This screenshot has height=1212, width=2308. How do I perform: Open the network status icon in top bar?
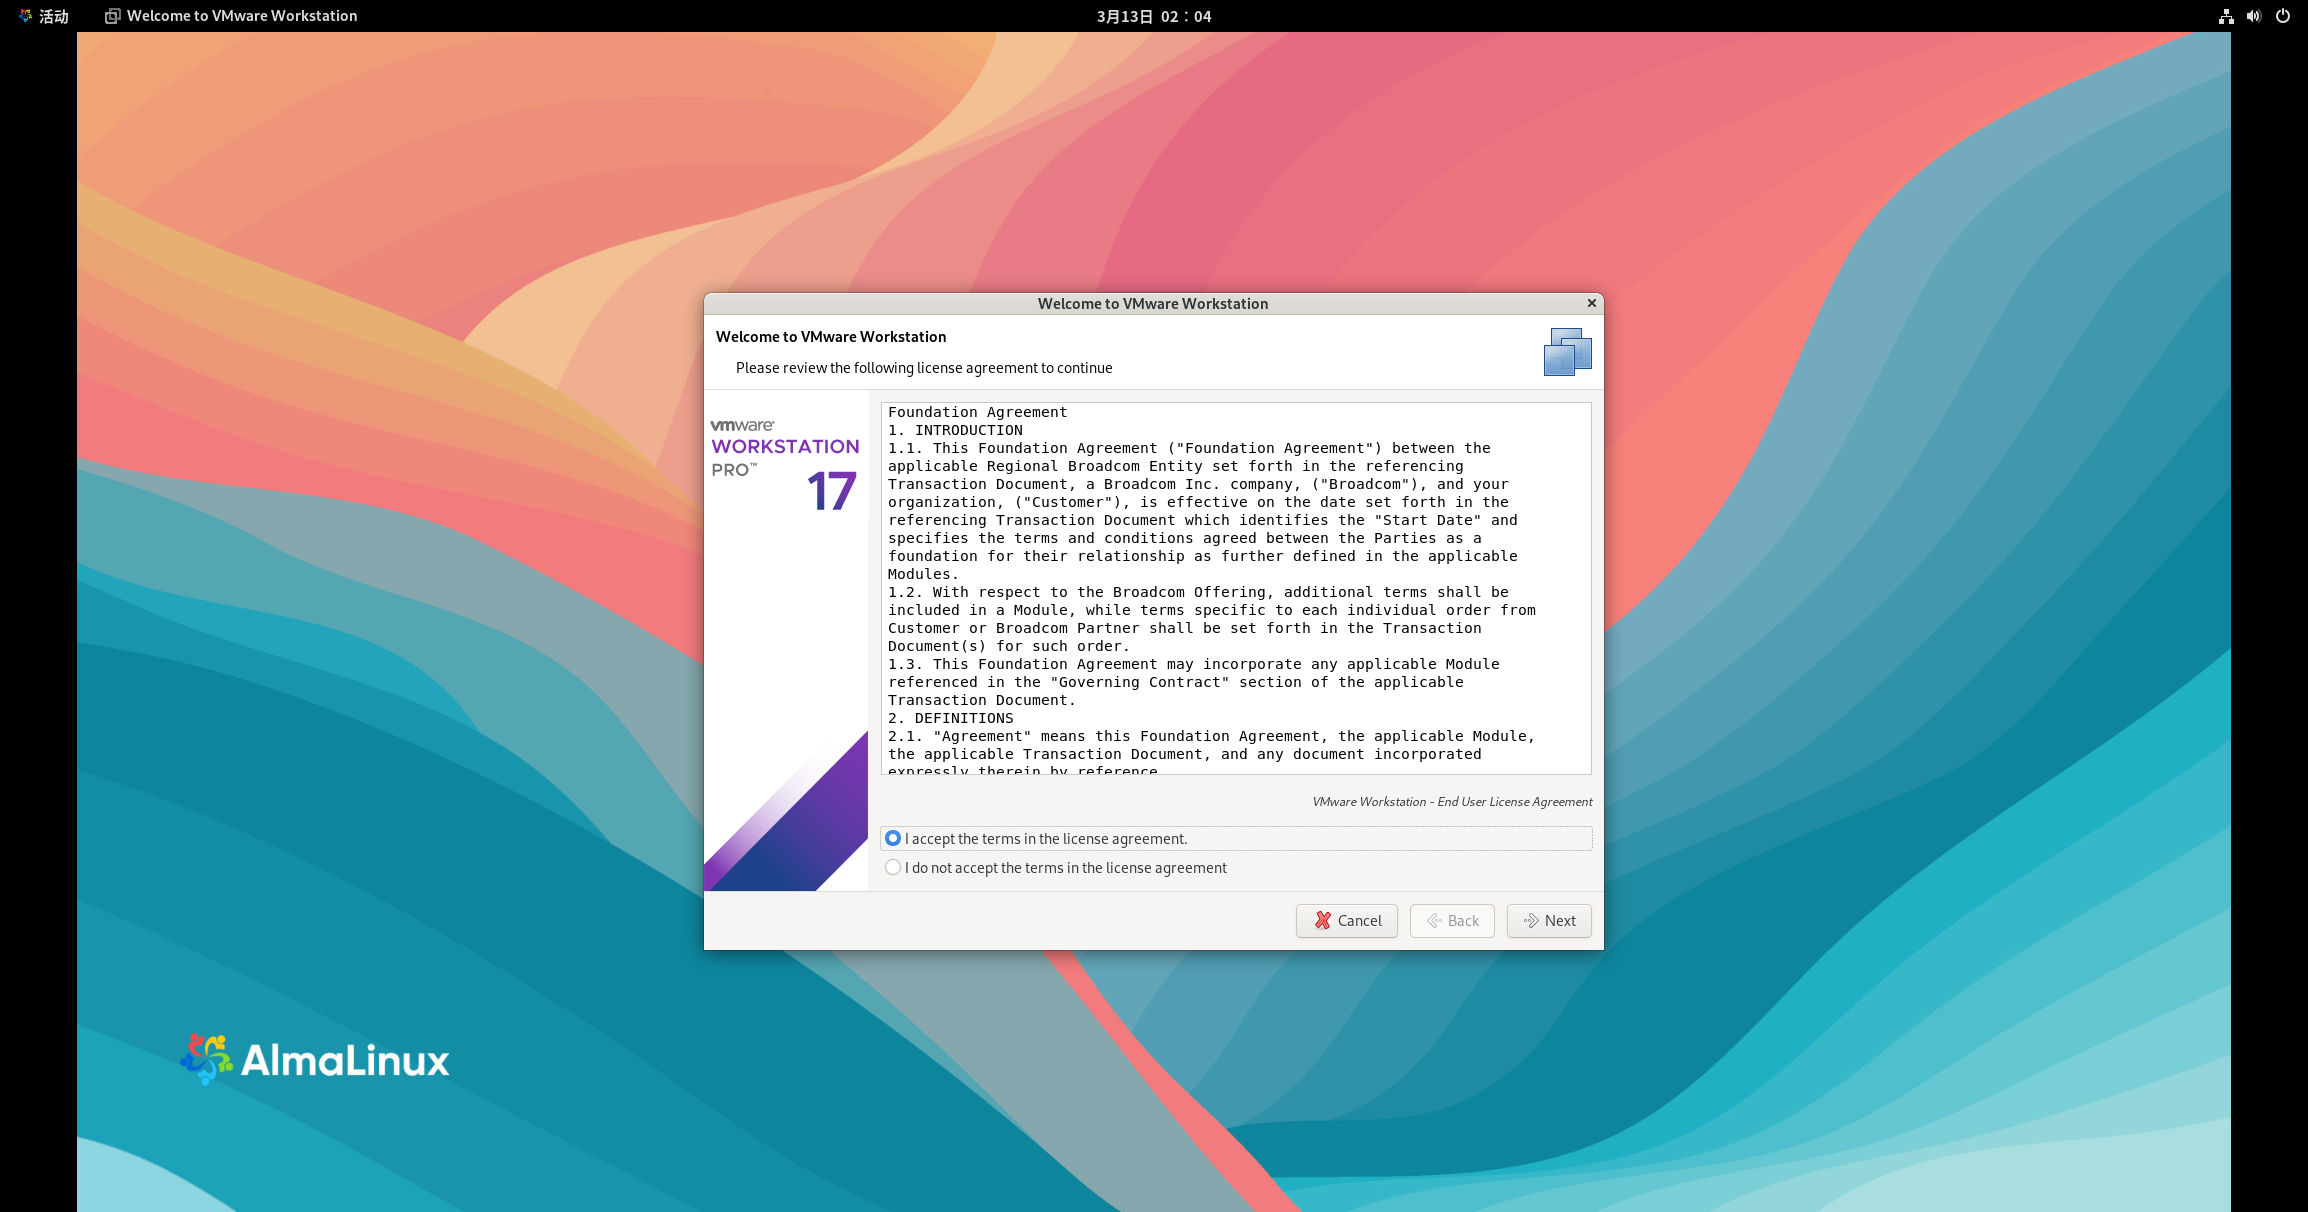2226,16
